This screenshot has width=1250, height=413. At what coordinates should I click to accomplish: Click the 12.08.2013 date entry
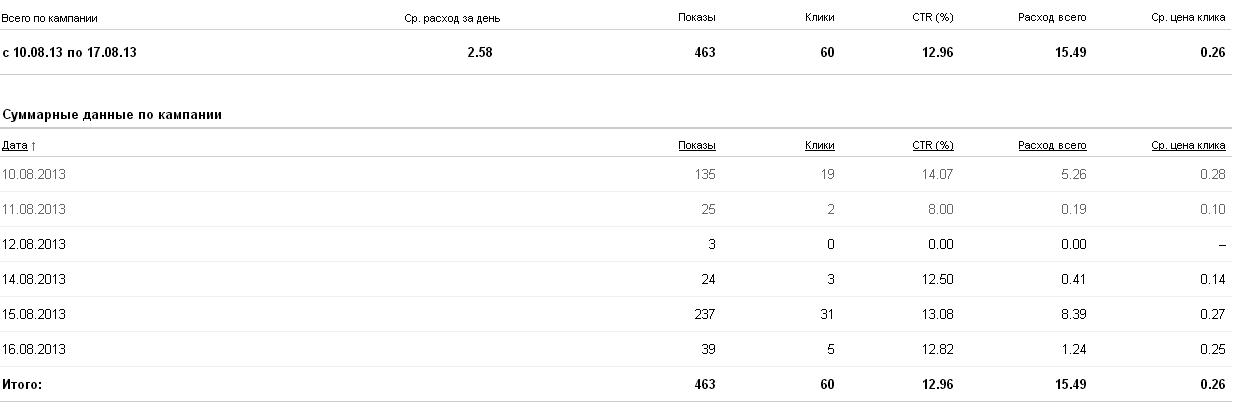pos(34,245)
